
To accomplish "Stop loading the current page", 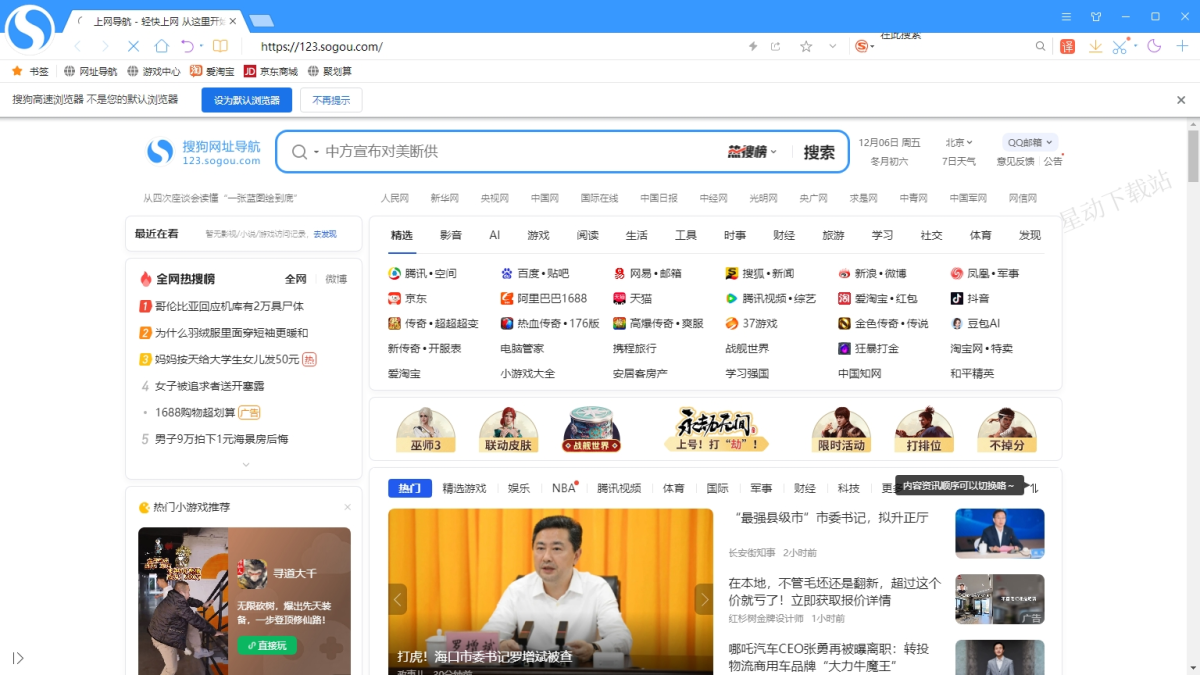I will (x=133, y=46).
